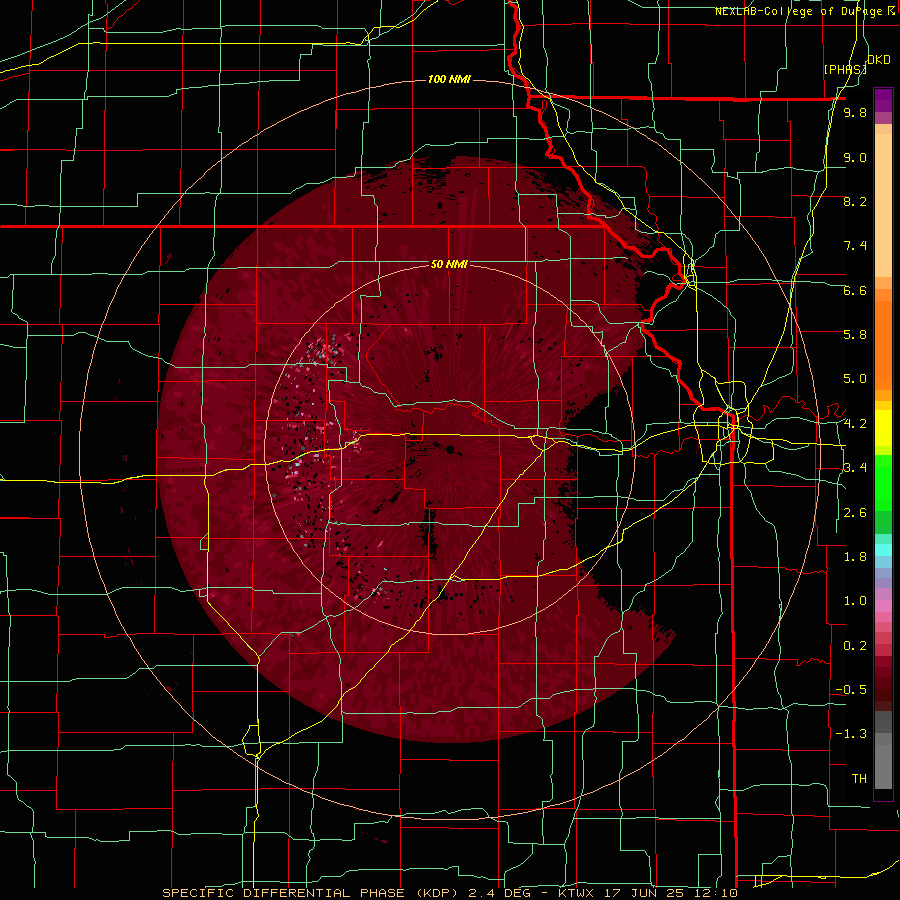Click the Specific Differential Phase caption at the bottom
The image size is (900, 900).
(x=449, y=893)
